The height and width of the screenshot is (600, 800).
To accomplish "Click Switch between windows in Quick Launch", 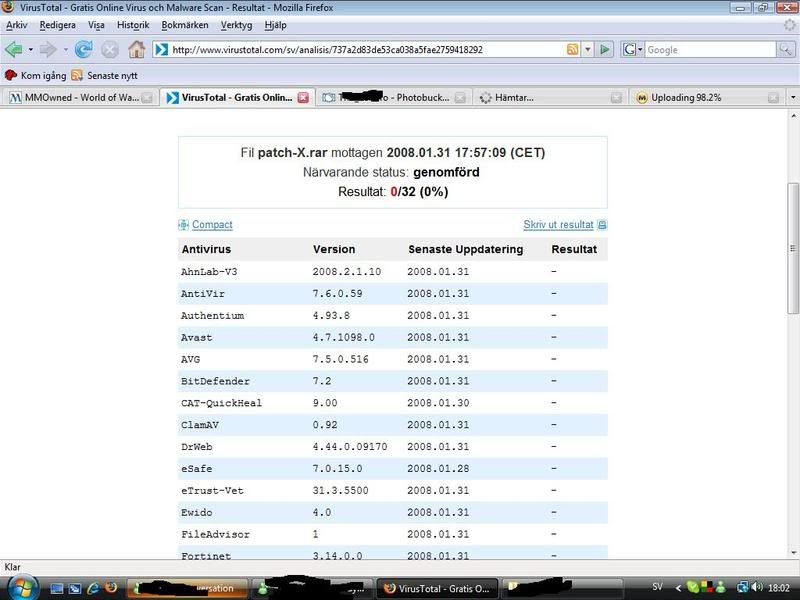I will click(x=74, y=588).
